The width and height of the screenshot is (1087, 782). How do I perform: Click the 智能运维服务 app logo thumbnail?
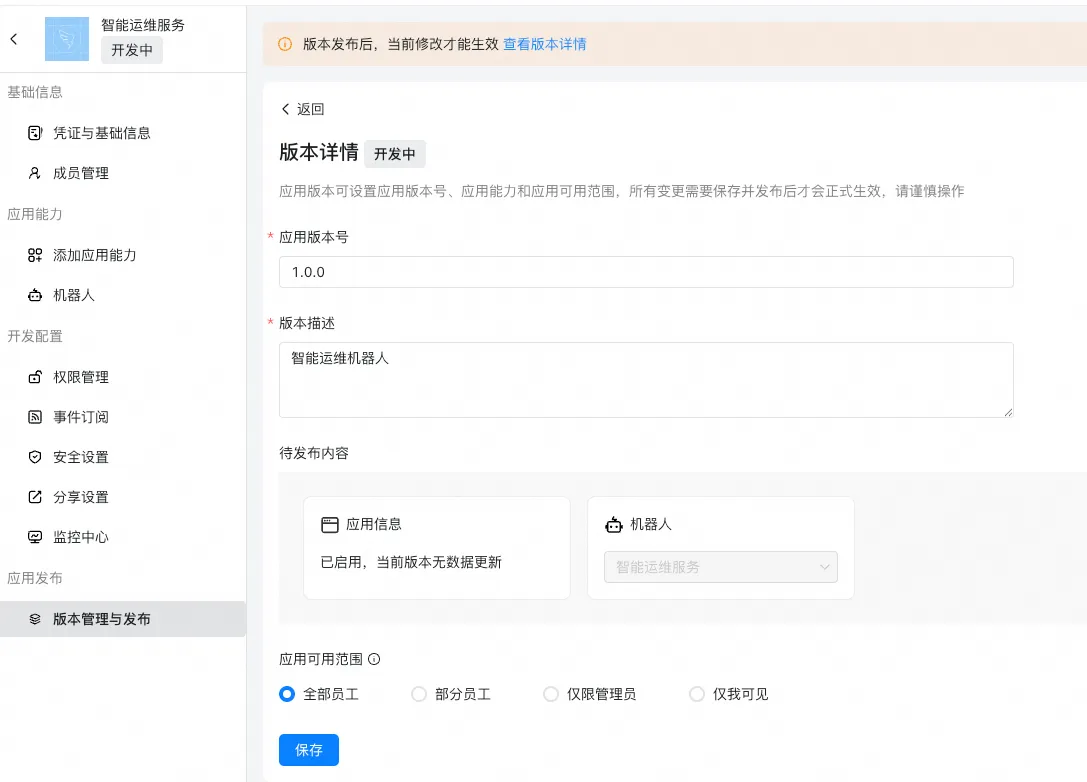point(67,39)
